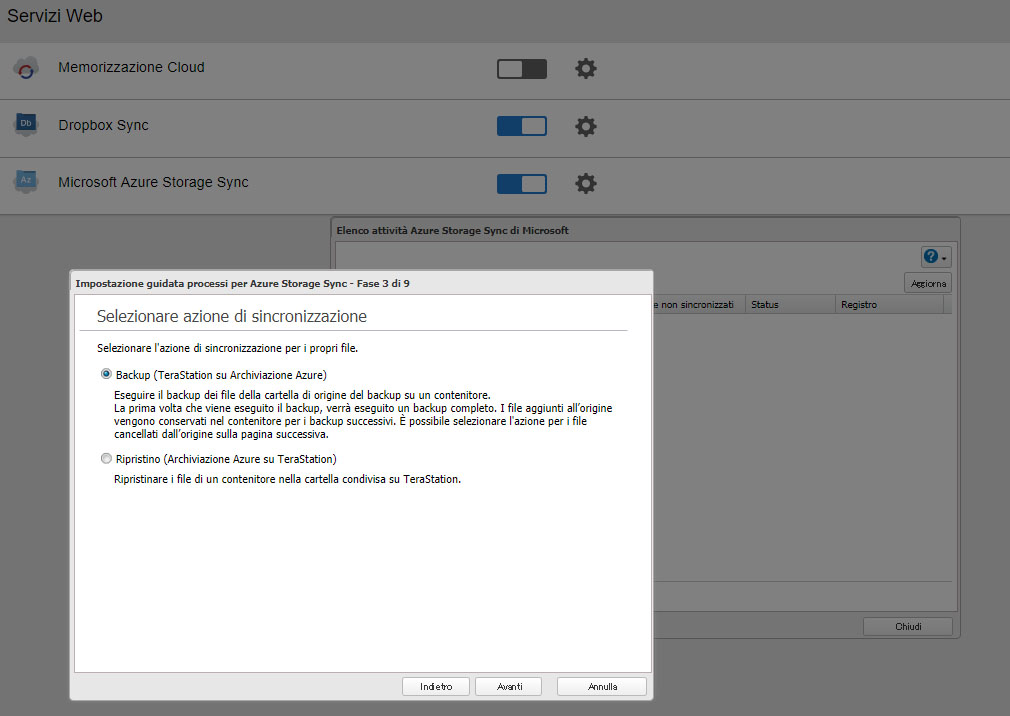Click the Aggiorna refresh button
The height and width of the screenshot is (716, 1010).
click(927, 284)
